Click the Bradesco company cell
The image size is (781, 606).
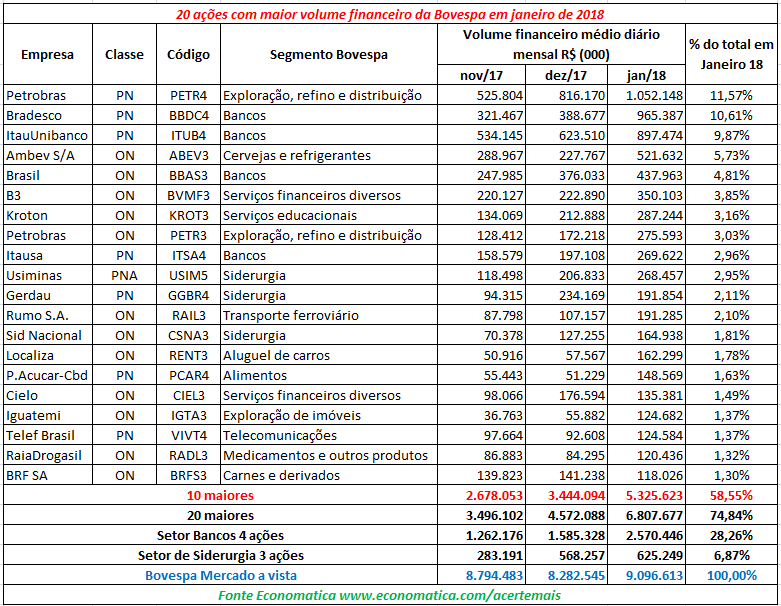[48, 115]
